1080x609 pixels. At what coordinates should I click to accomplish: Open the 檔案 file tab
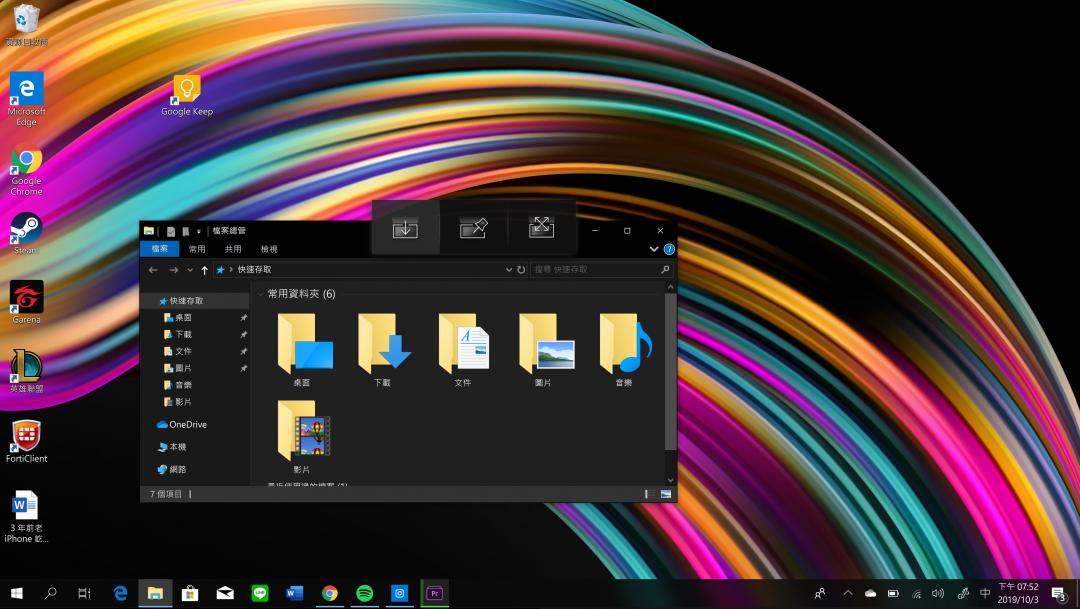[160, 249]
